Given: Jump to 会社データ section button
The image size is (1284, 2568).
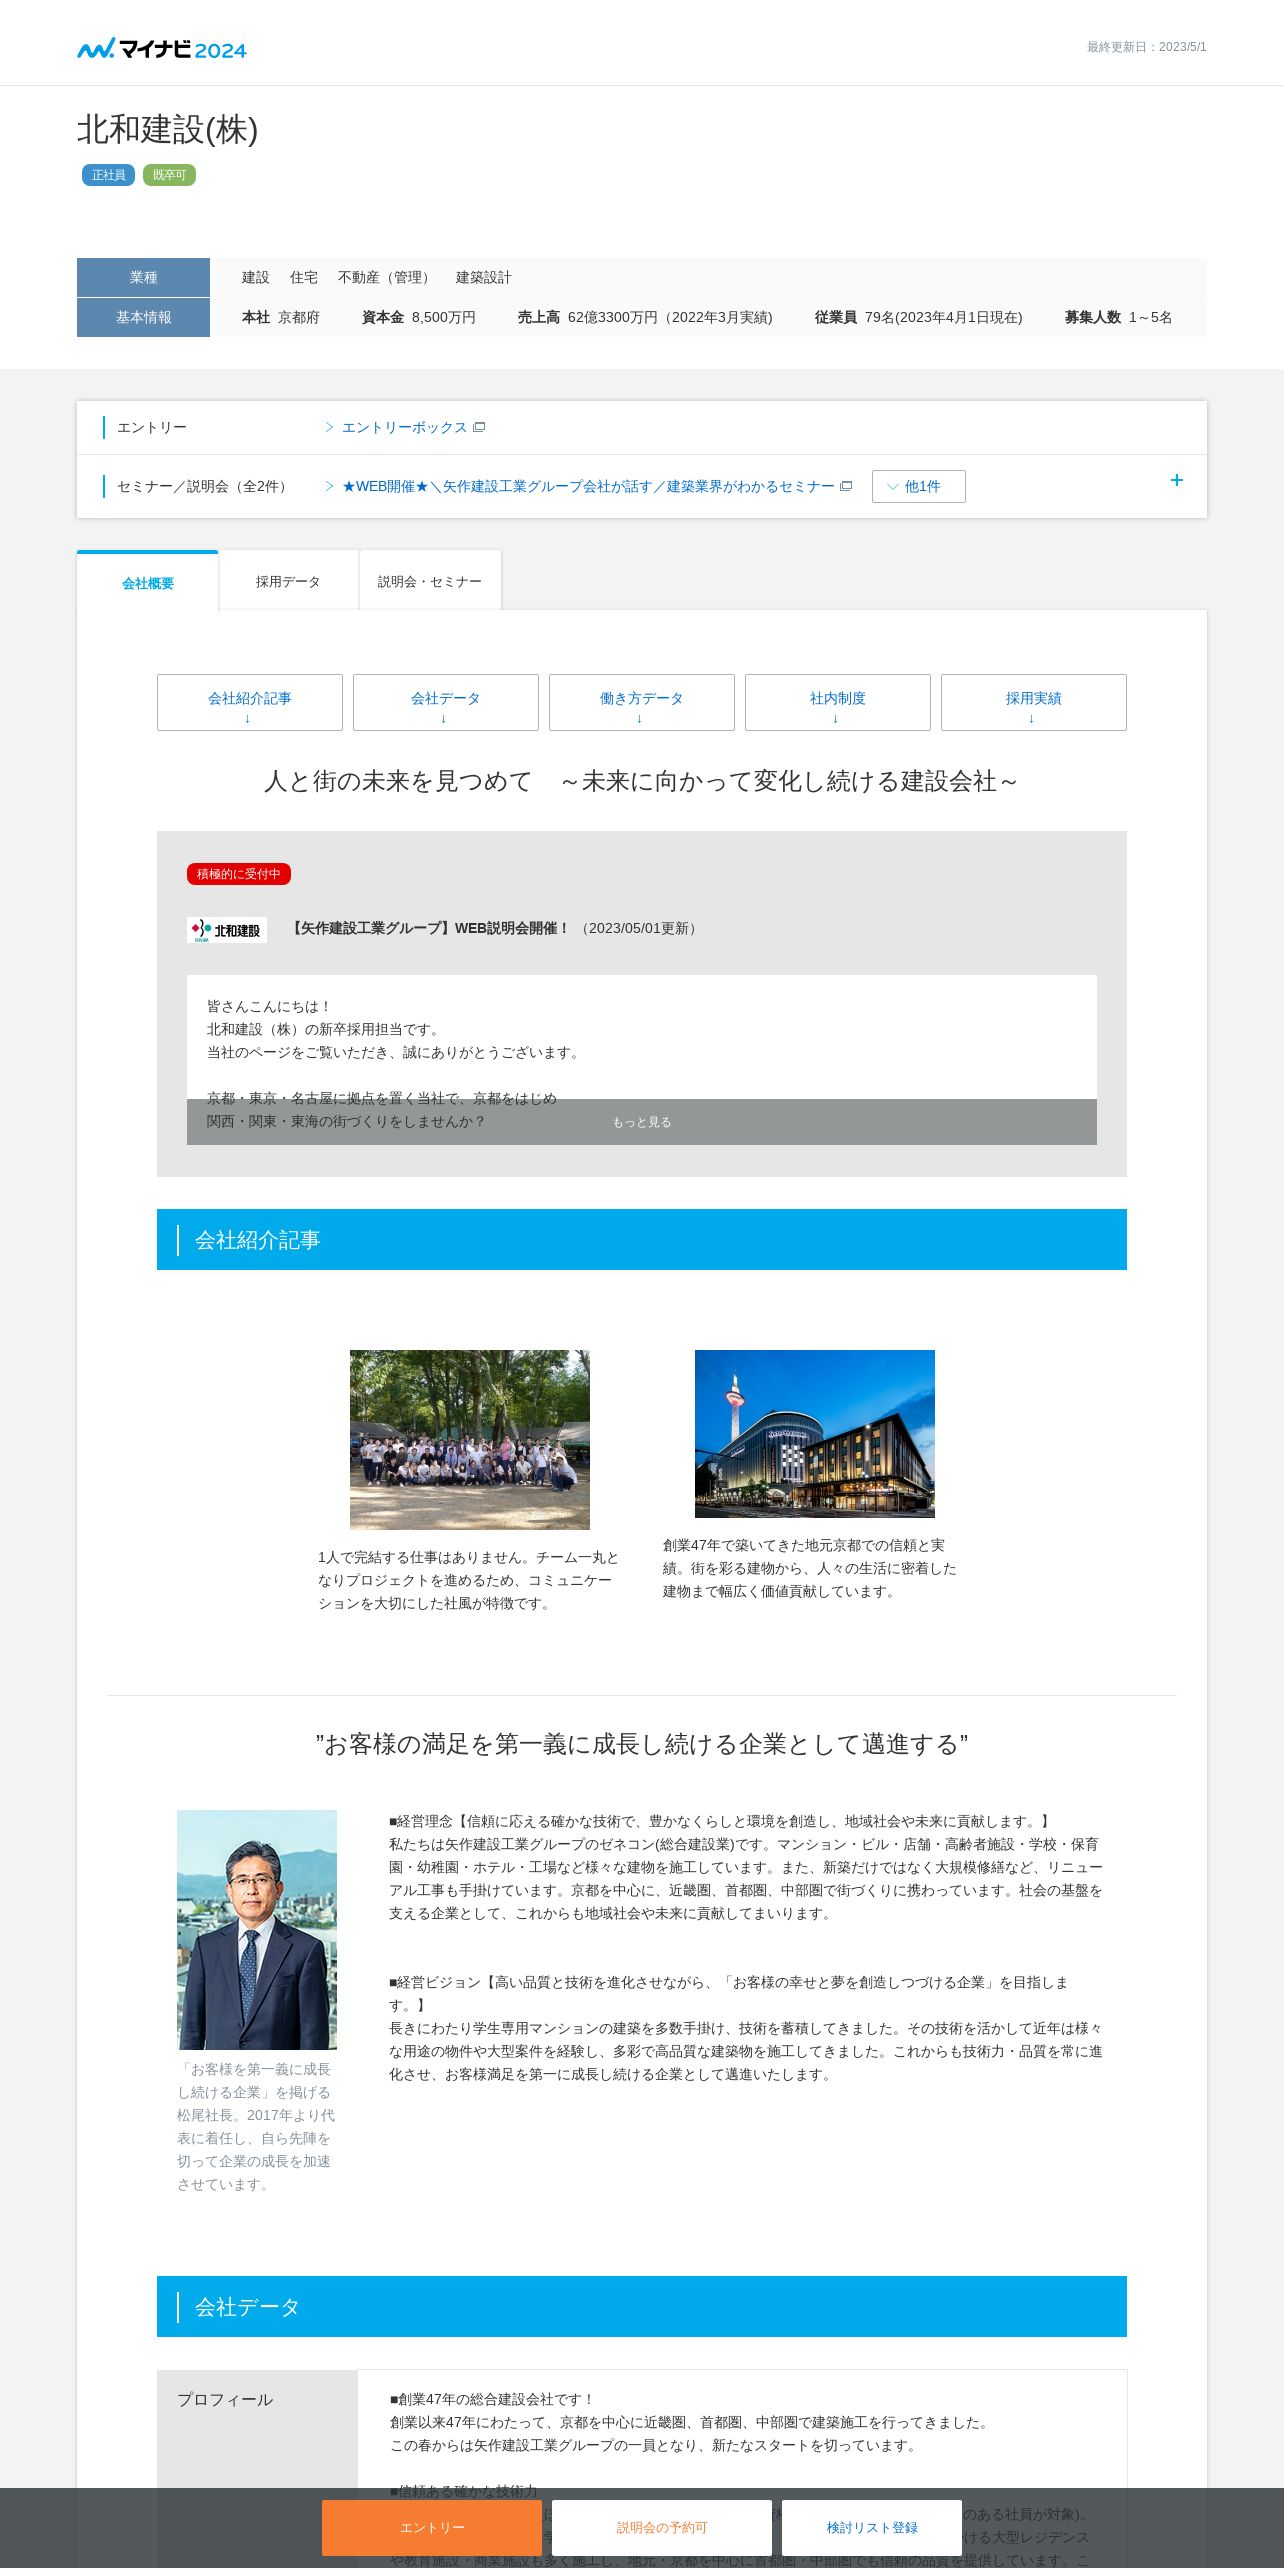Looking at the screenshot, I should click(446, 702).
